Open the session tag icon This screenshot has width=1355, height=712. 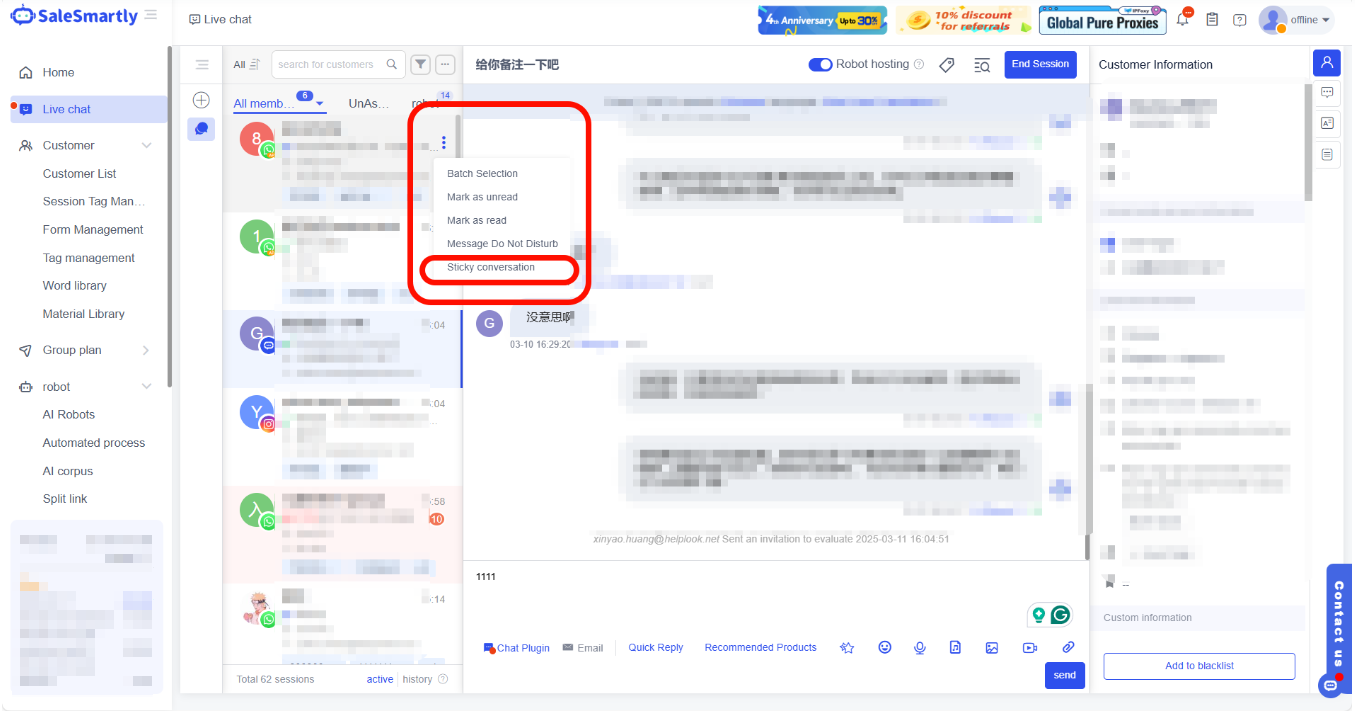point(947,65)
